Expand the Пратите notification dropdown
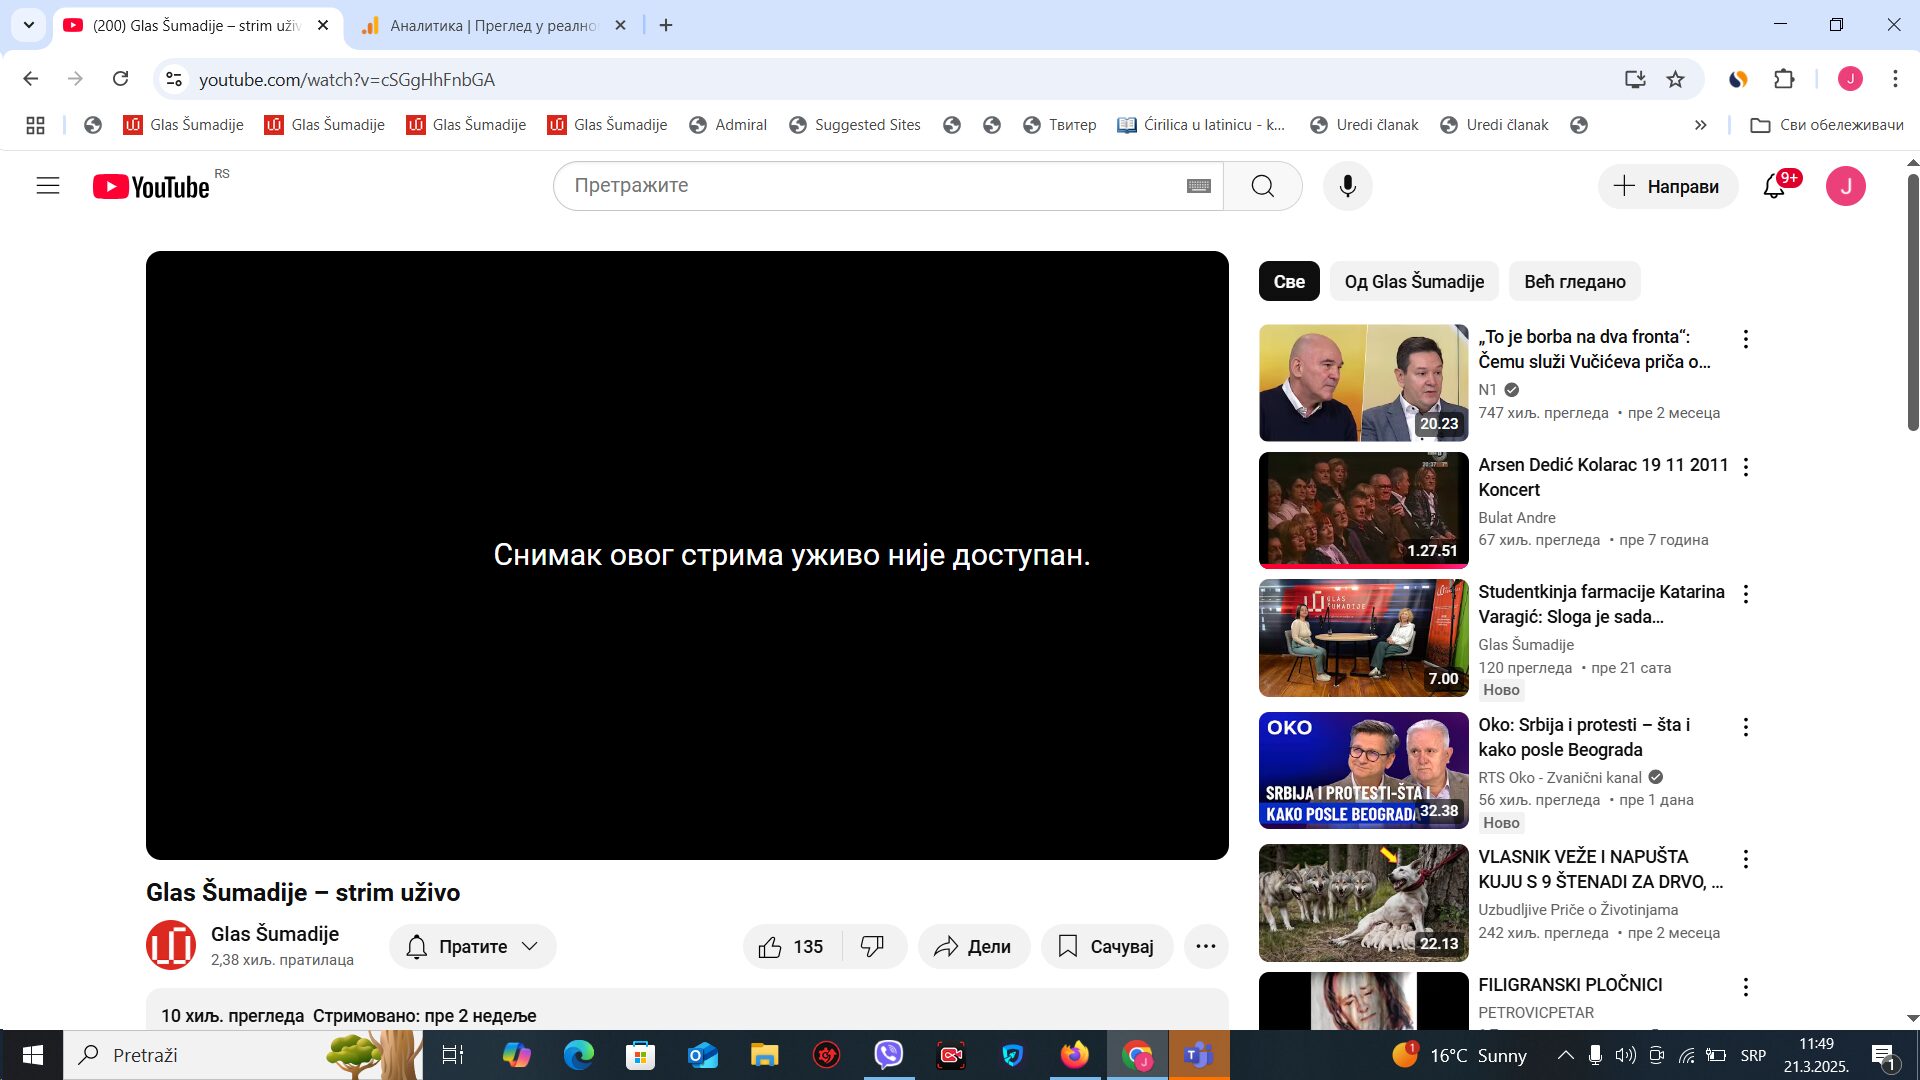The image size is (1920, 1080). click(x=472, y=947)
